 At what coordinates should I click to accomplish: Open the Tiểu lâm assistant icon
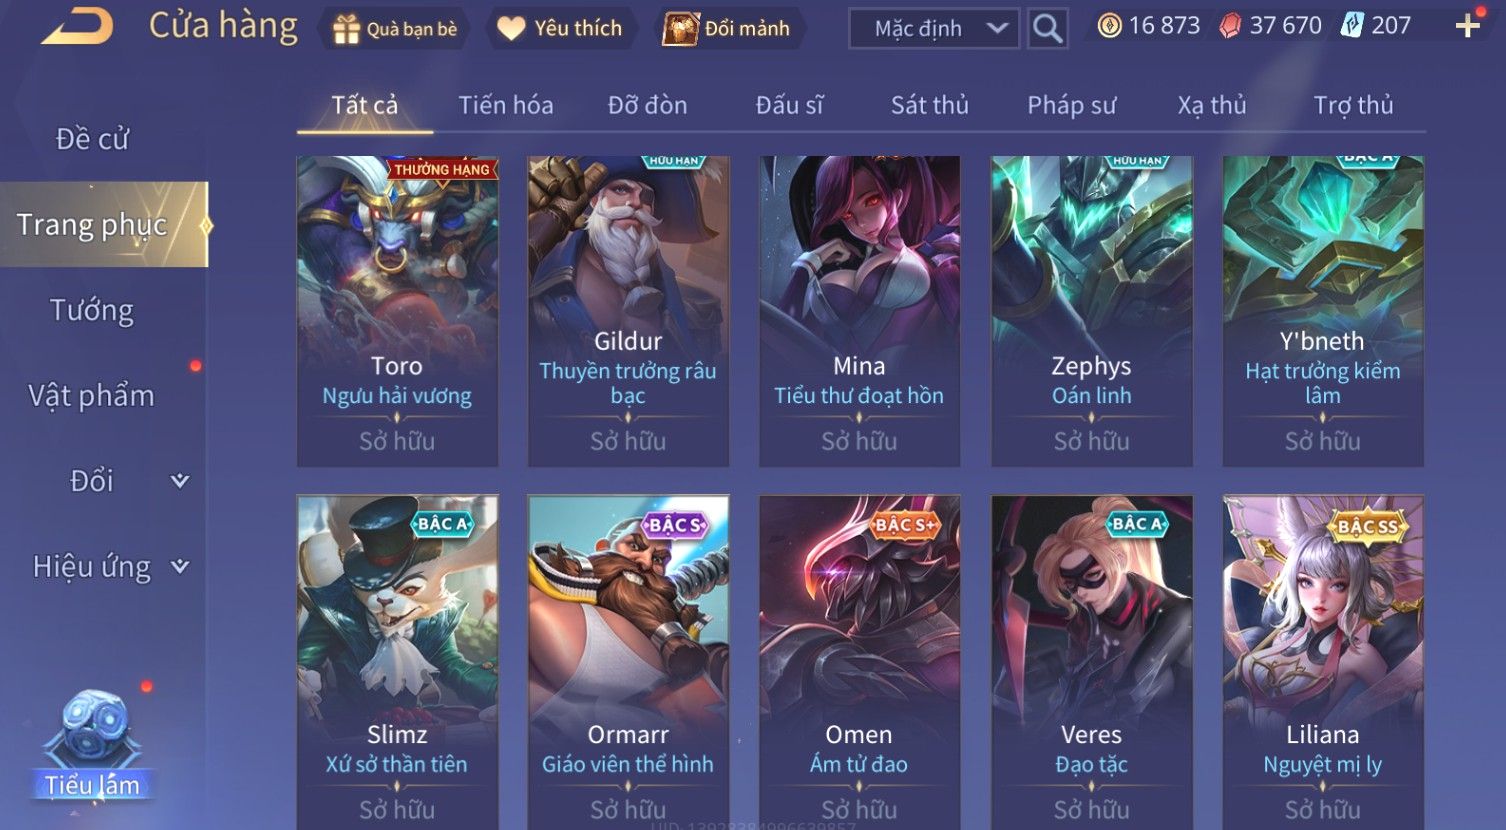tap(92, 745)
